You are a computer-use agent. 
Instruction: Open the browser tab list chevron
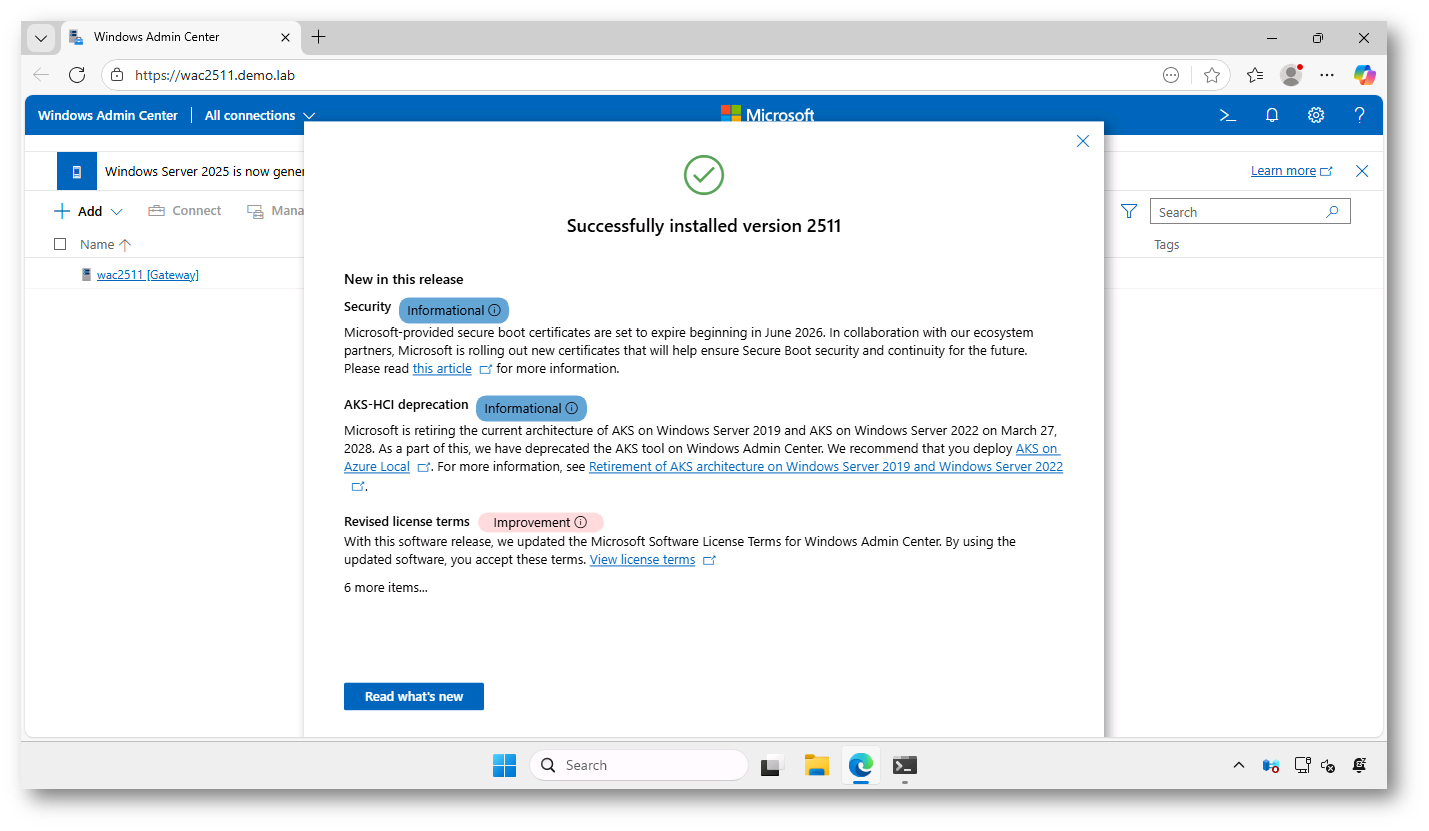click(41, 38)
